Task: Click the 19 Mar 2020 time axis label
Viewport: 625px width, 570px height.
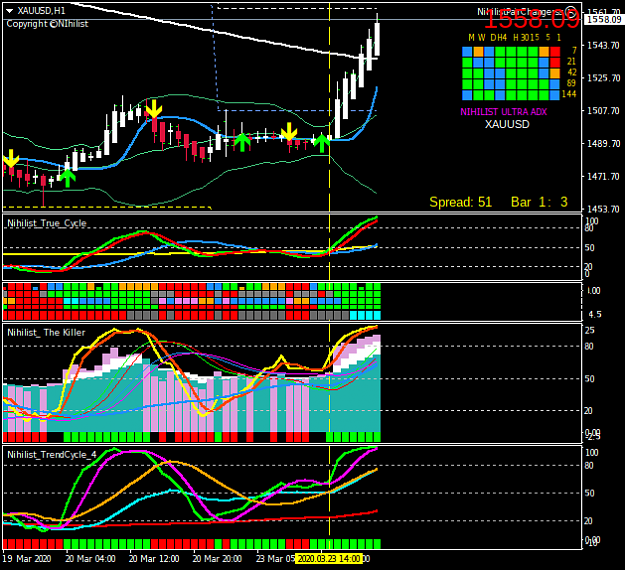Action: point(27,559)
